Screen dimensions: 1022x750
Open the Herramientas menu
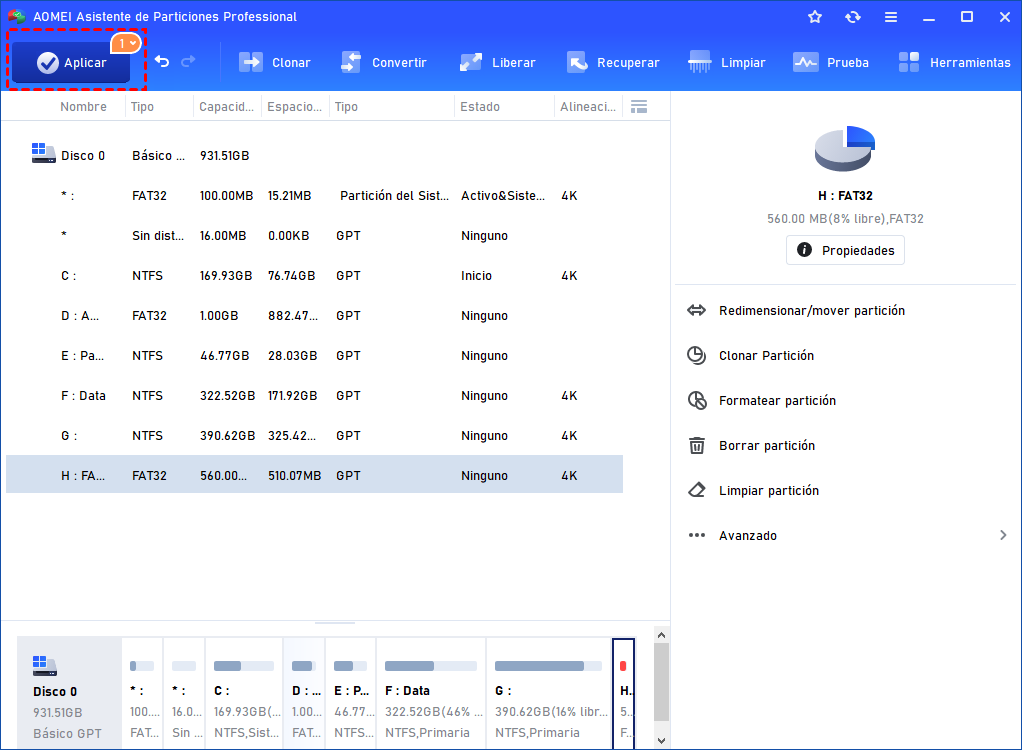[x=954, y=62]
